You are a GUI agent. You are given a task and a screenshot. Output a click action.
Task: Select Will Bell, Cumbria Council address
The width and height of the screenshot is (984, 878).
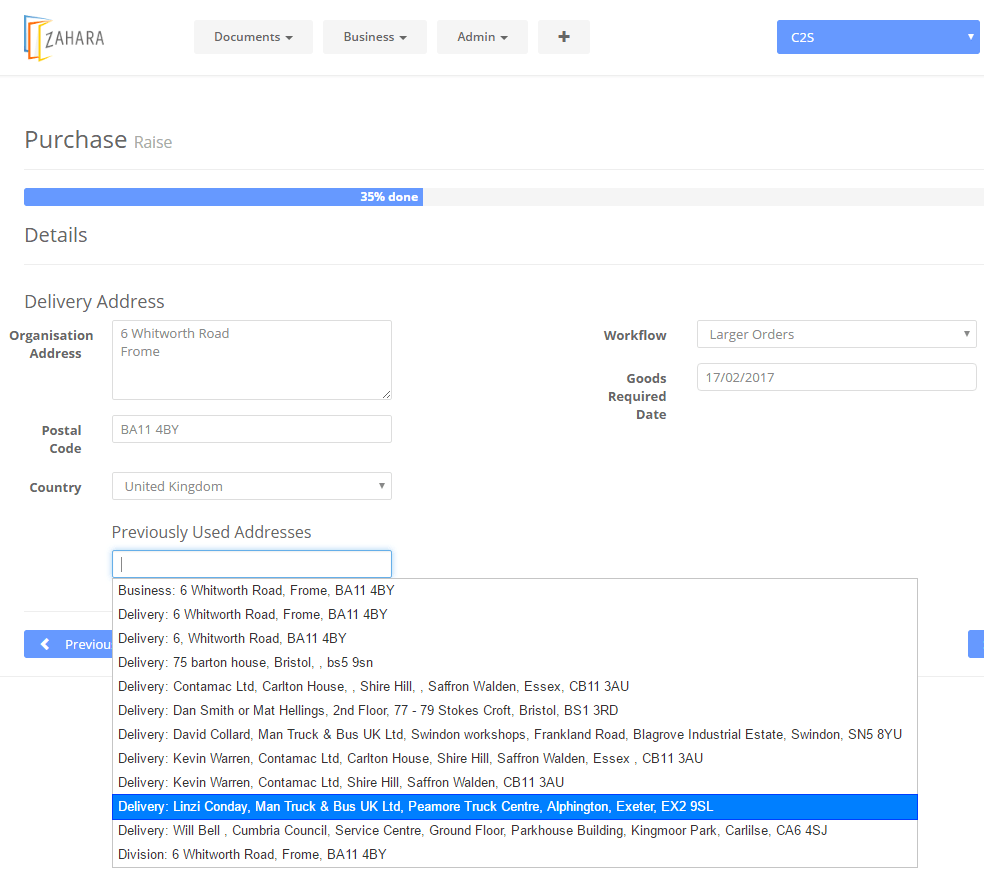pyautogui.click(x=515, y=830)
